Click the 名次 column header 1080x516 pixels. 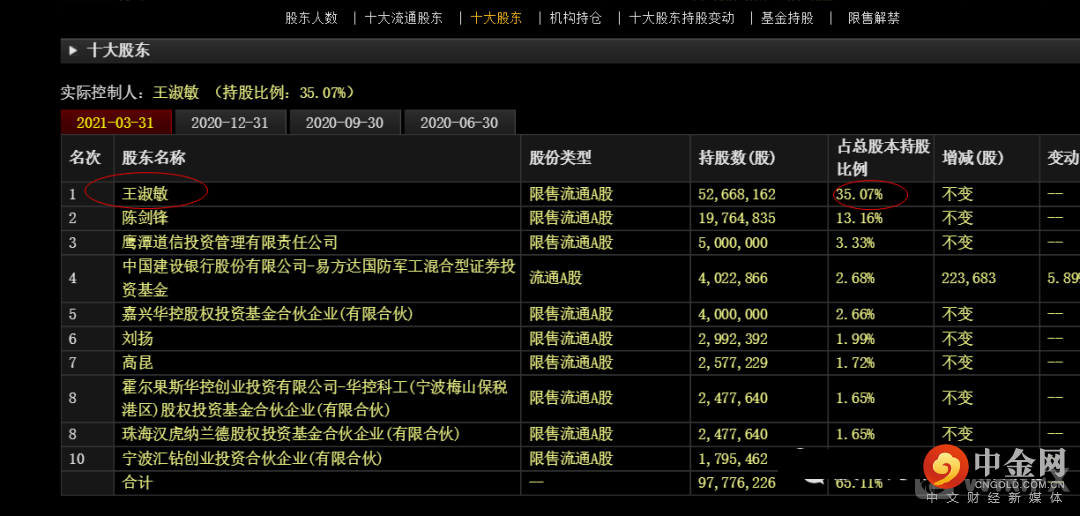point(85,158)
